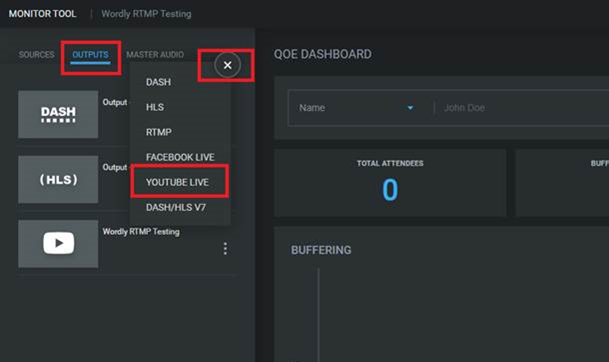Click the QOE Dashboard heading
The image size is (609, 362).
[323, 54]
